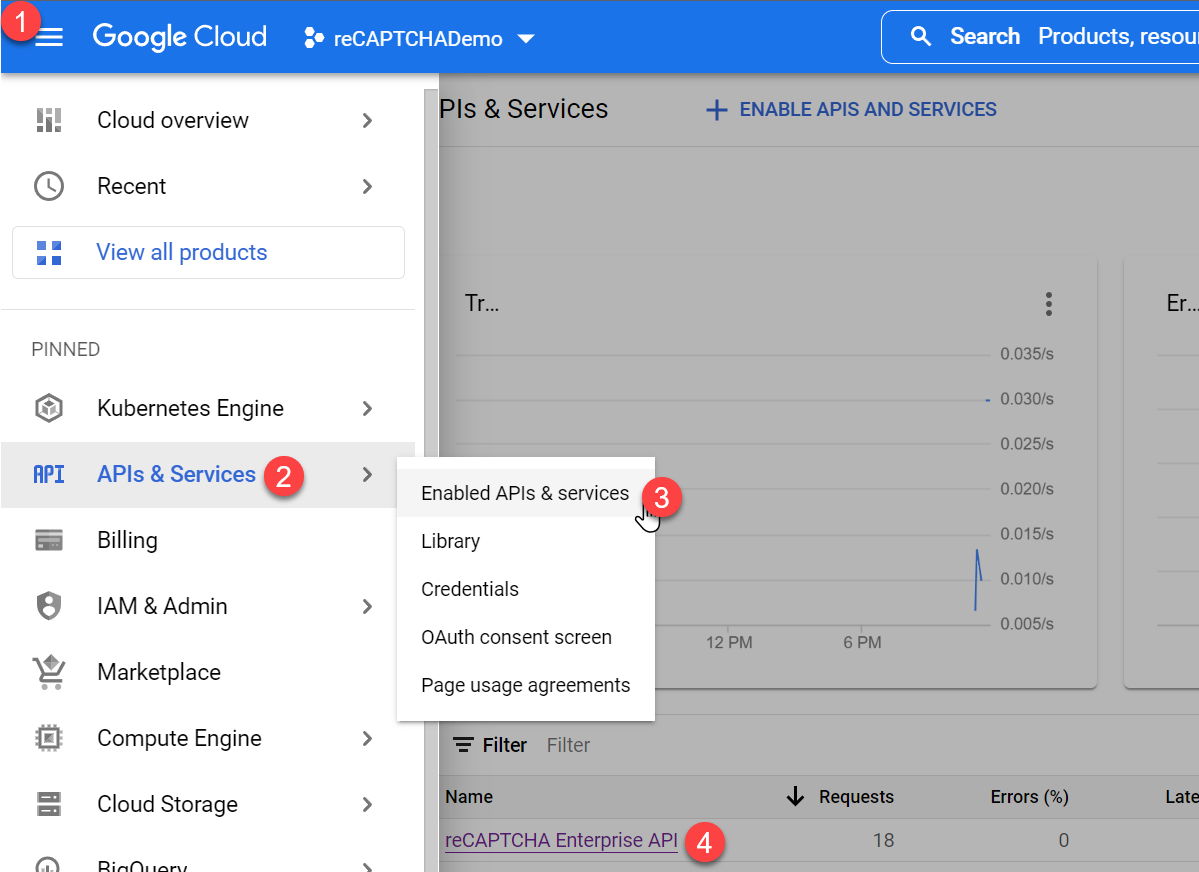Click the search magnifier icon
Screen dimensions: 1199x872
[x=921, y=36]
